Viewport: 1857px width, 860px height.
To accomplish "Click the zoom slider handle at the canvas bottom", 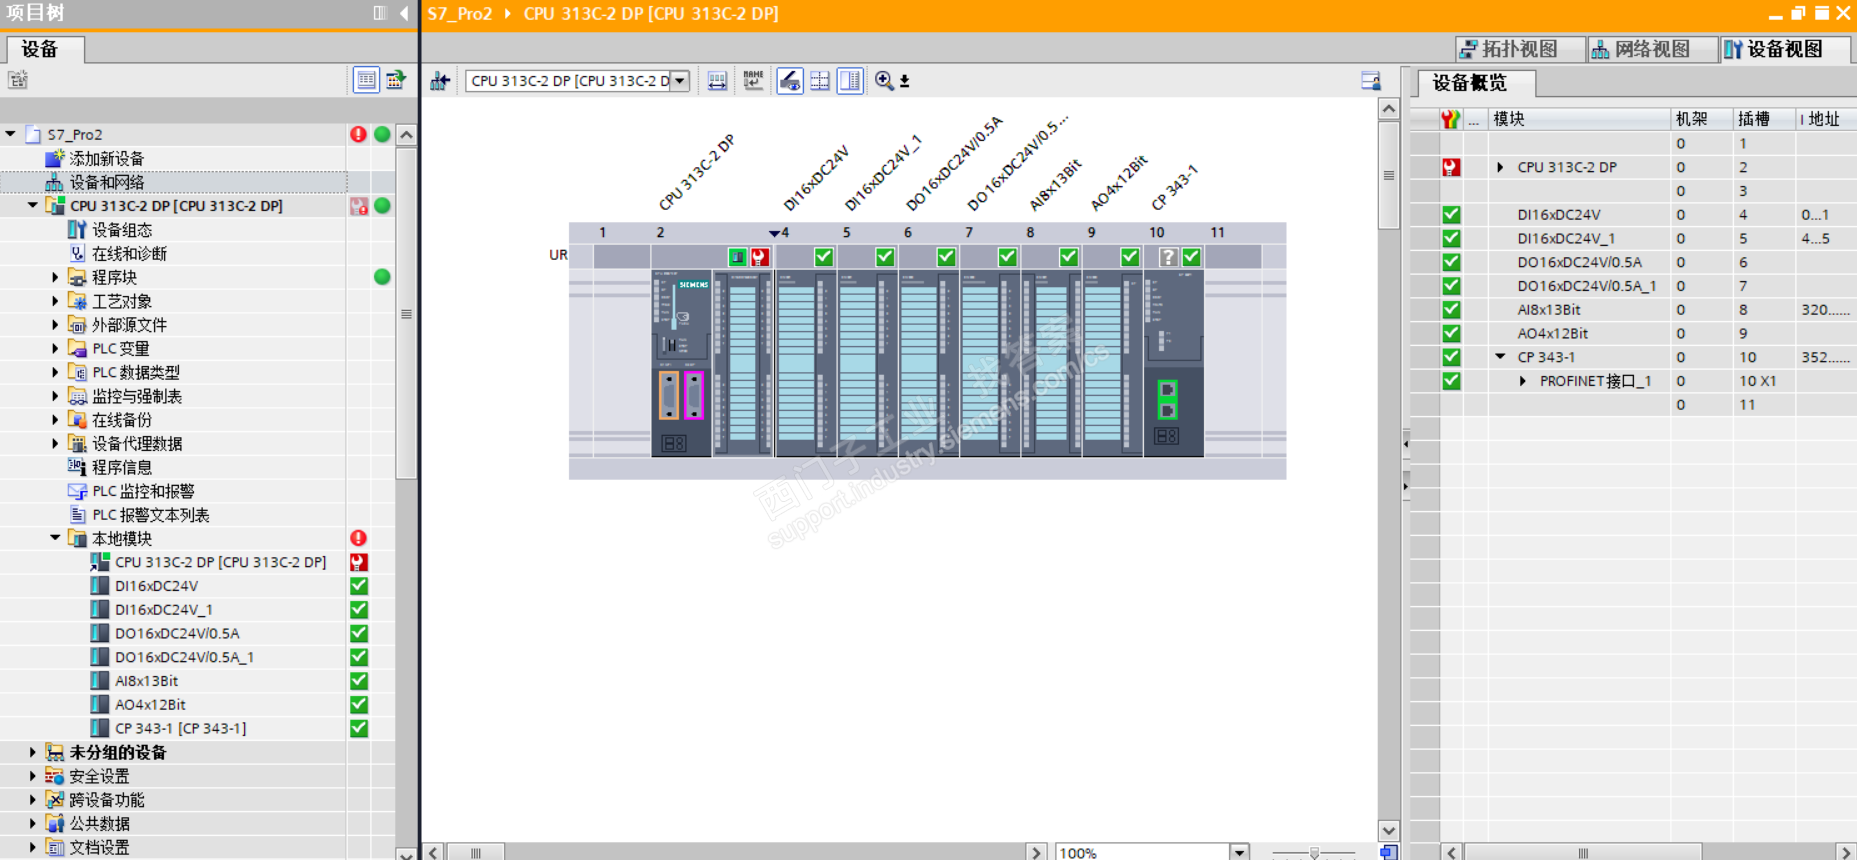I will point(1314,853).
